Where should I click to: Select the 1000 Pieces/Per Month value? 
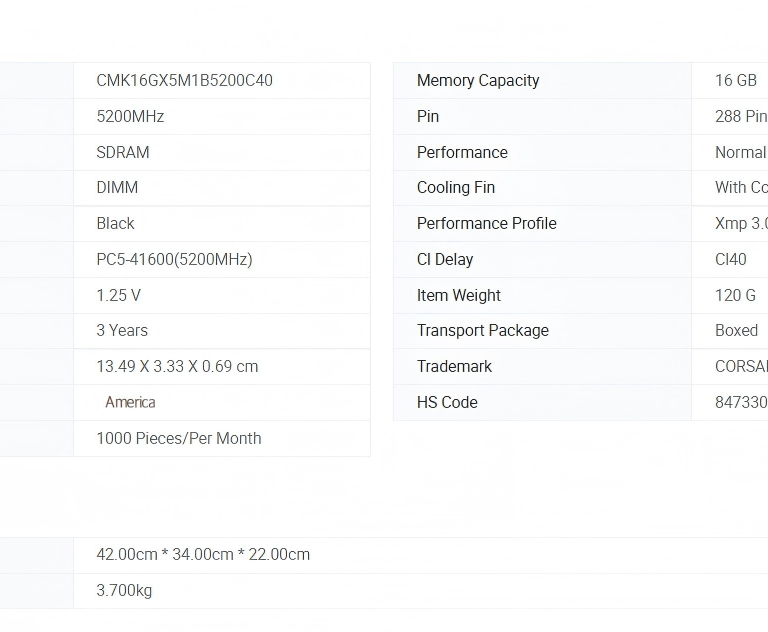tap(179, 439)
